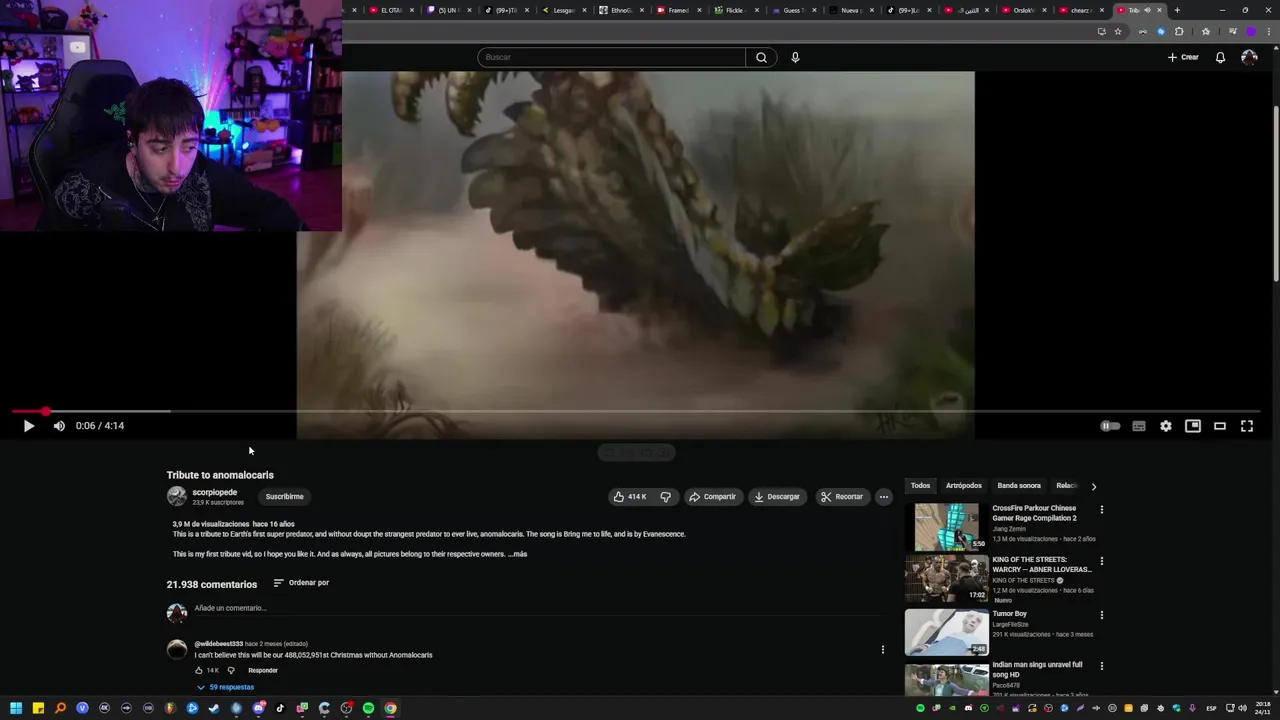The width and height of the screenshot is (1280, 720).
Task: Open options menu for 'Indian man sings' video
Action: (1102, 667)
